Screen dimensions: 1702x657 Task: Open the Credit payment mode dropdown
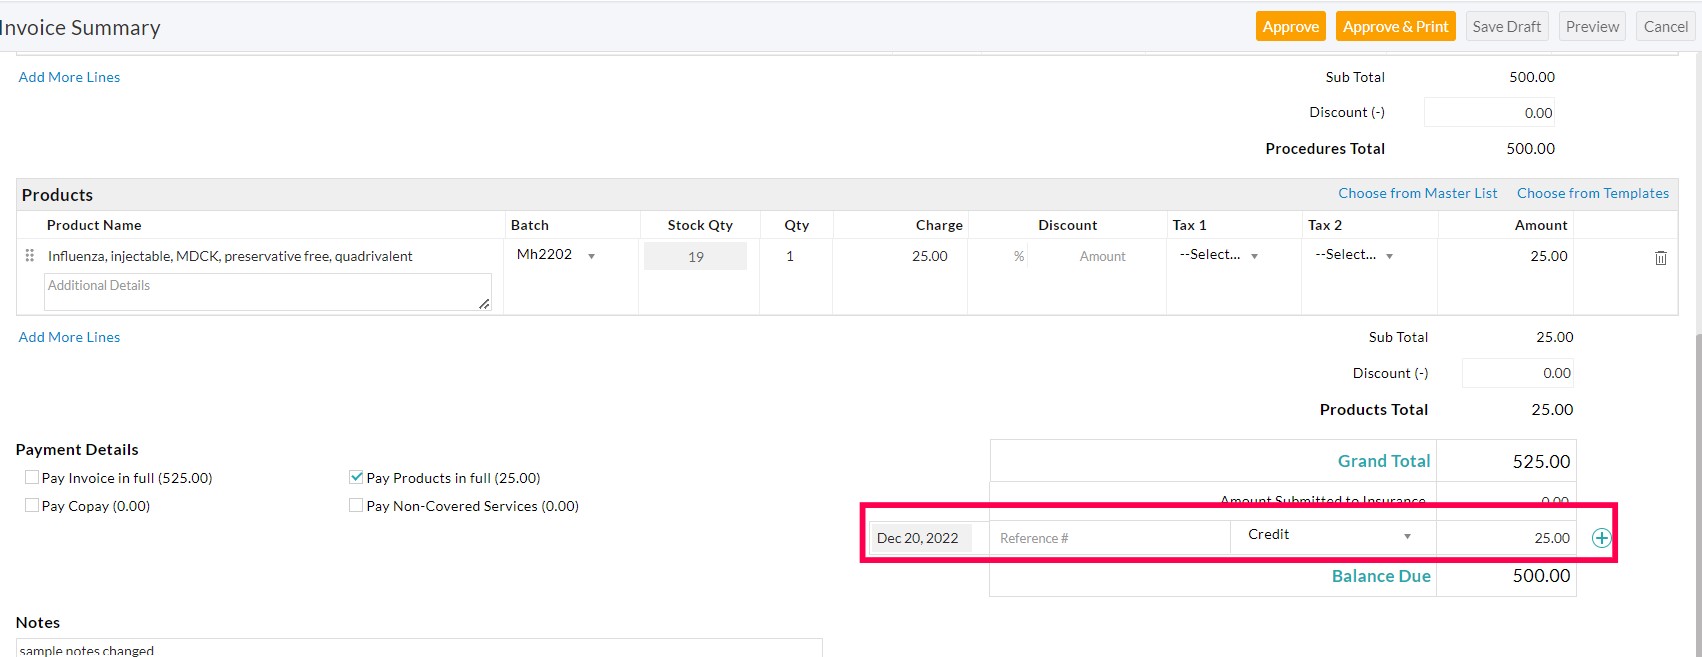(x=1332, y=535)
